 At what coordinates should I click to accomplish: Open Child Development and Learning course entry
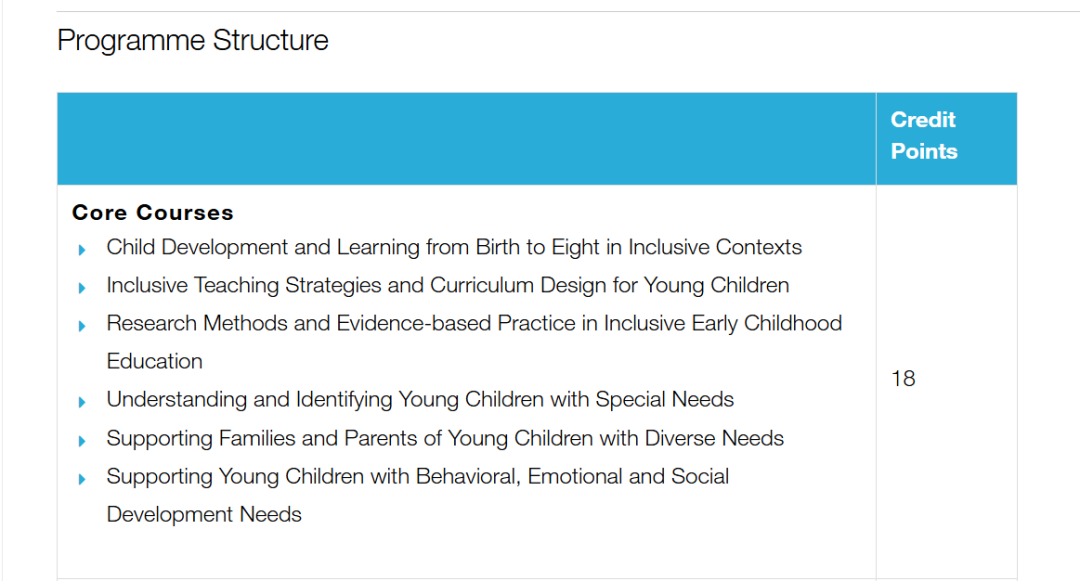point(454,247)
